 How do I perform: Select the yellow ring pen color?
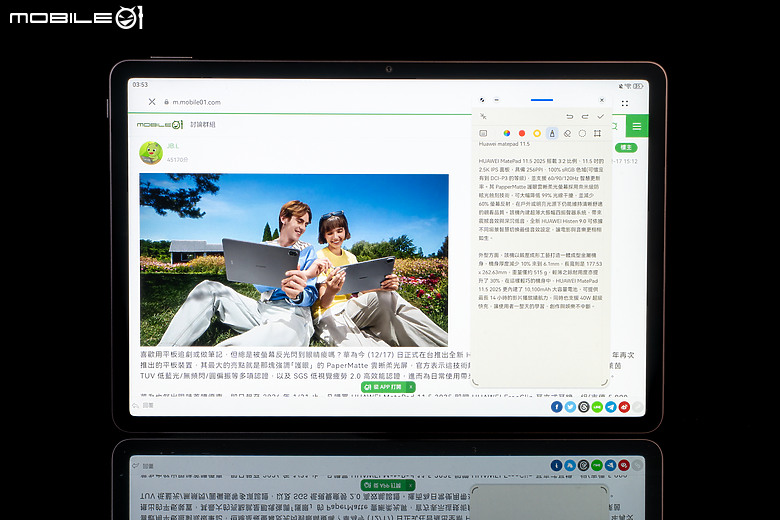[537, 133]
